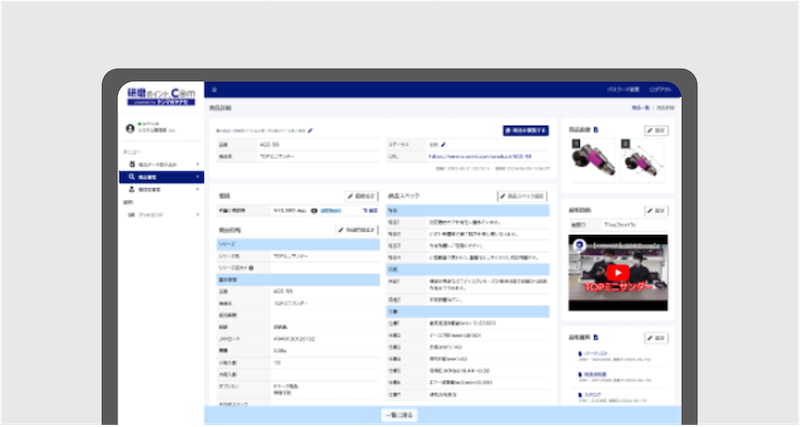Expand the access log sidebar menu
The image size is (800, 427).
coord(196,213)
